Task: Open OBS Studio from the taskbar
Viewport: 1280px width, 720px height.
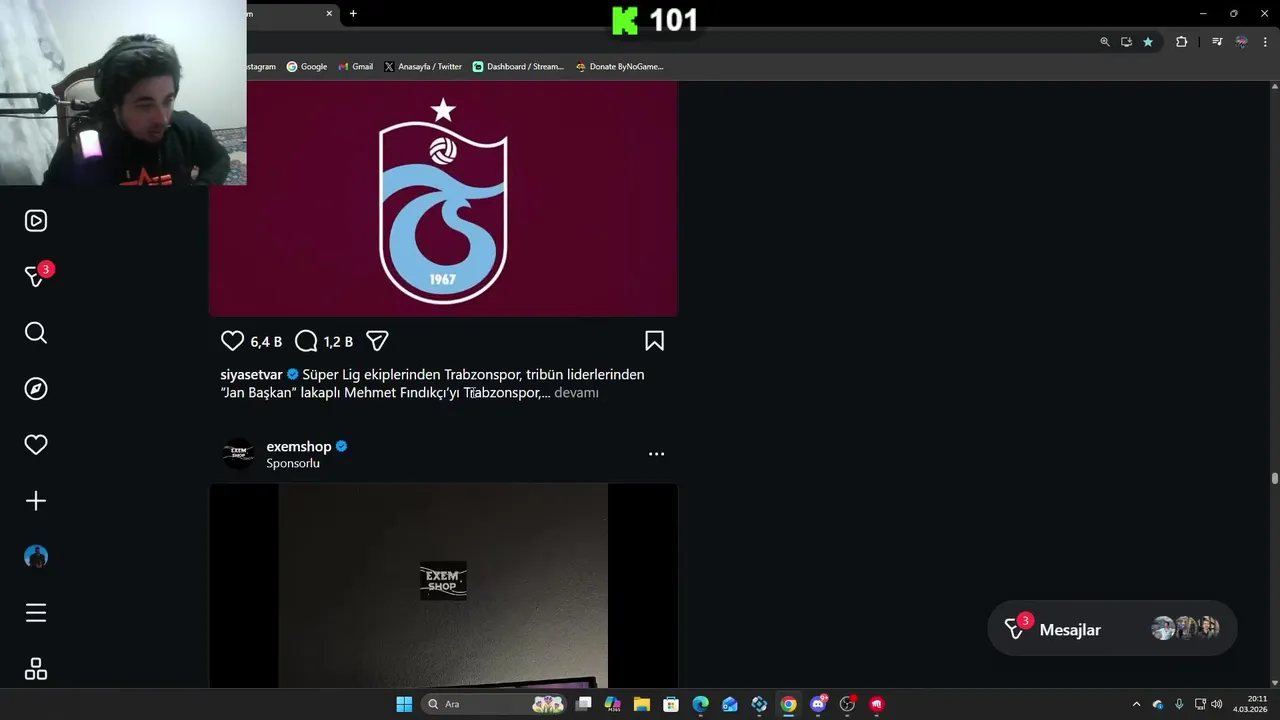Action: (847, 704)
